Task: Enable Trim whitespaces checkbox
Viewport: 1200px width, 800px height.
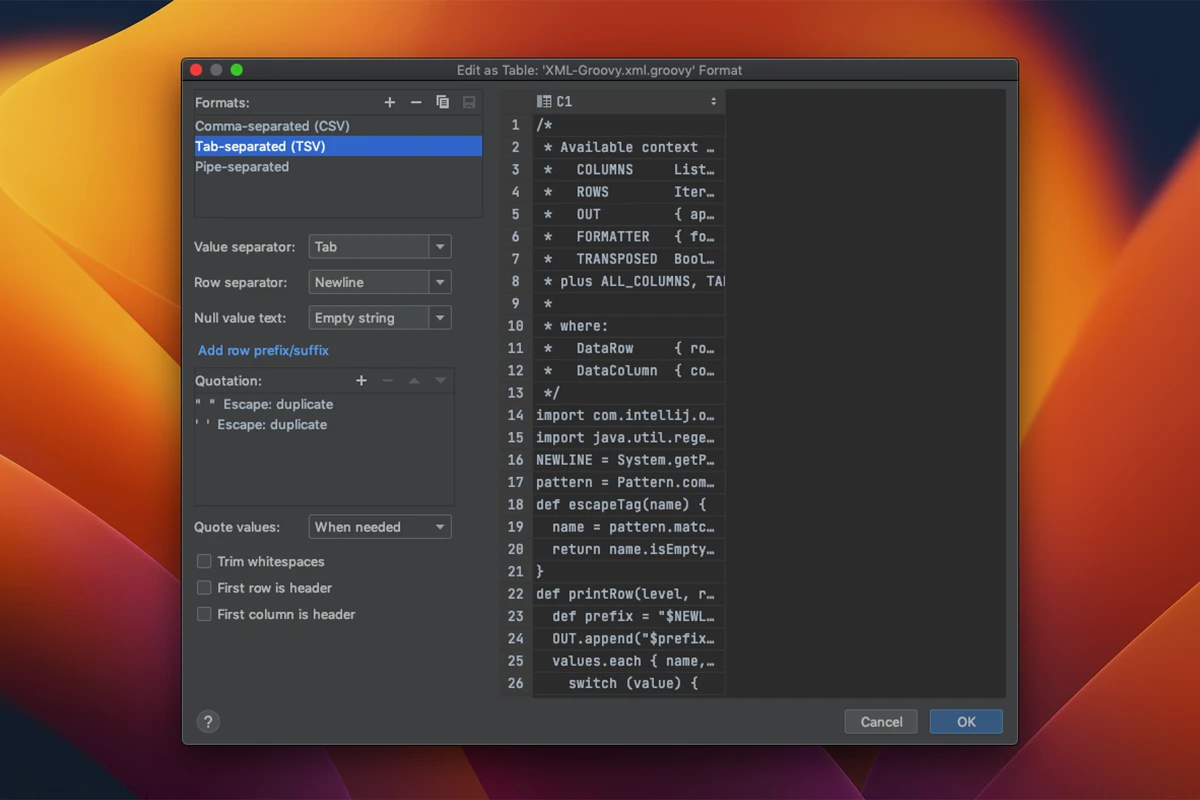Action: [204, 562]
